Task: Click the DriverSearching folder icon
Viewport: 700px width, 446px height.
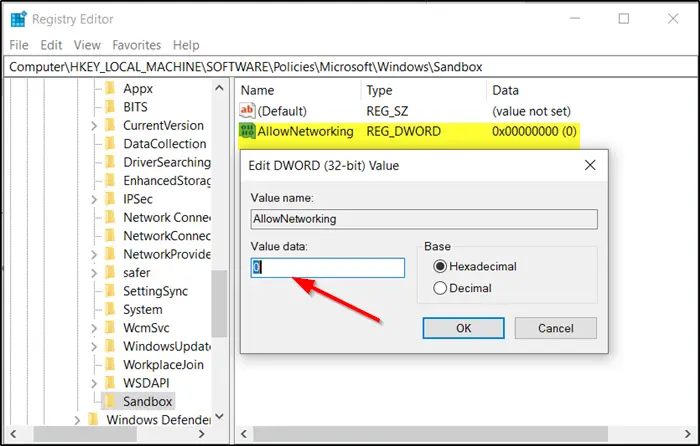Action: pos(110,162)
